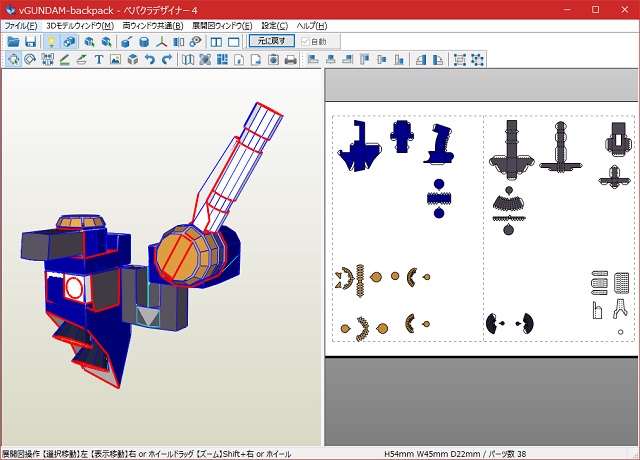This screenshot has height=460, width=640.
Task: Click the camera snapshot icon
Action: tap(273, 60)
